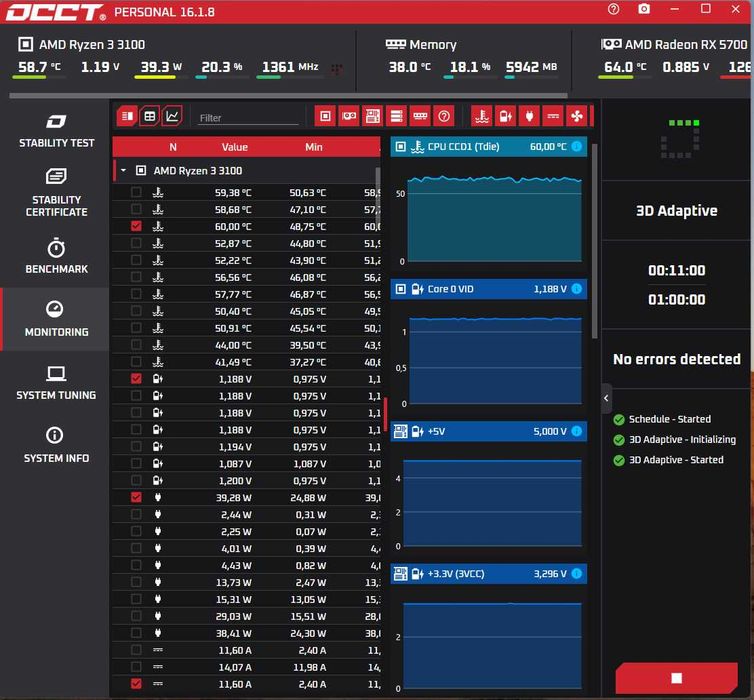Viewport: 754px width, 700px height.
Task: Check the 13,73 W power row
Action: pos(136,582)
